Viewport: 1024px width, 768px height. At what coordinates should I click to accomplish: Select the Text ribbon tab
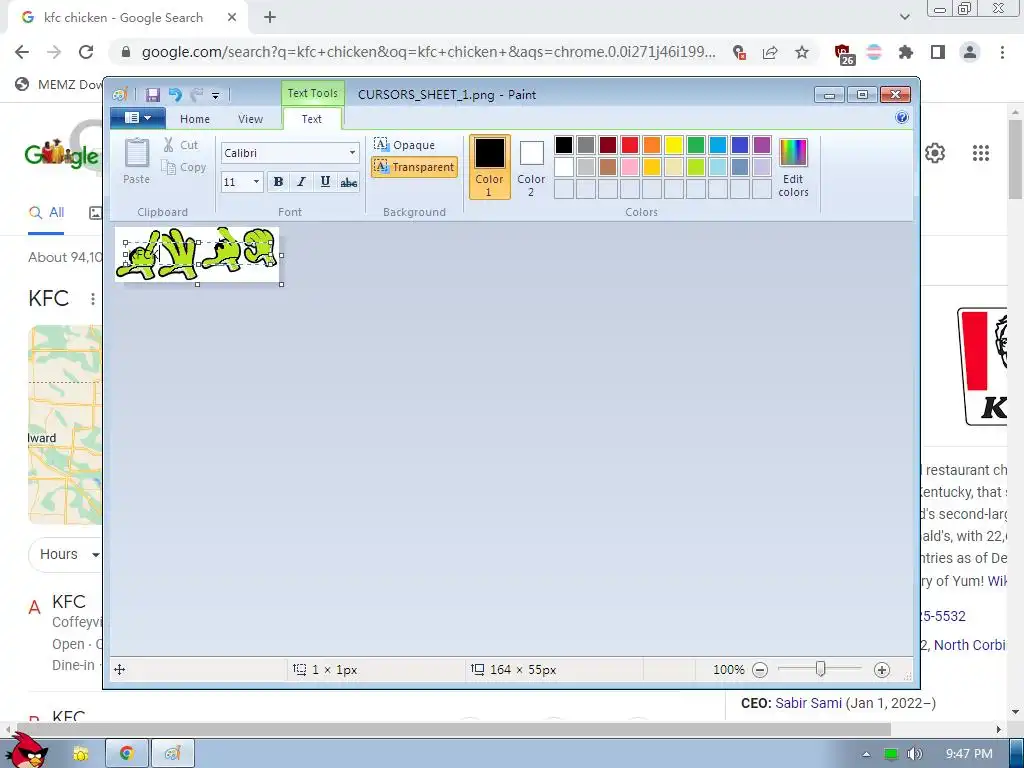tap(312, 119)
